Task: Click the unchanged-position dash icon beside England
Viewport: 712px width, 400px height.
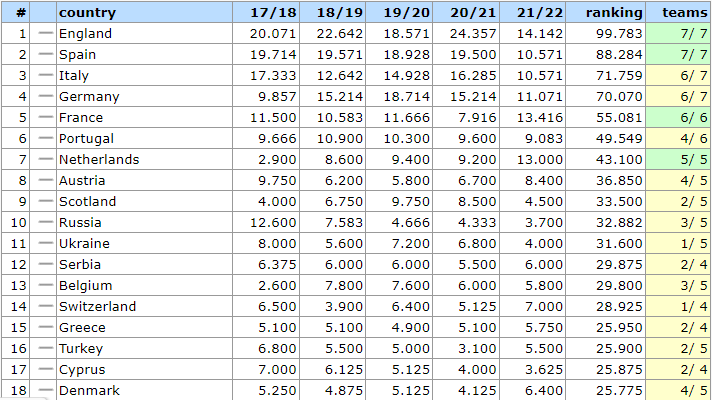Action: [45, 33]
